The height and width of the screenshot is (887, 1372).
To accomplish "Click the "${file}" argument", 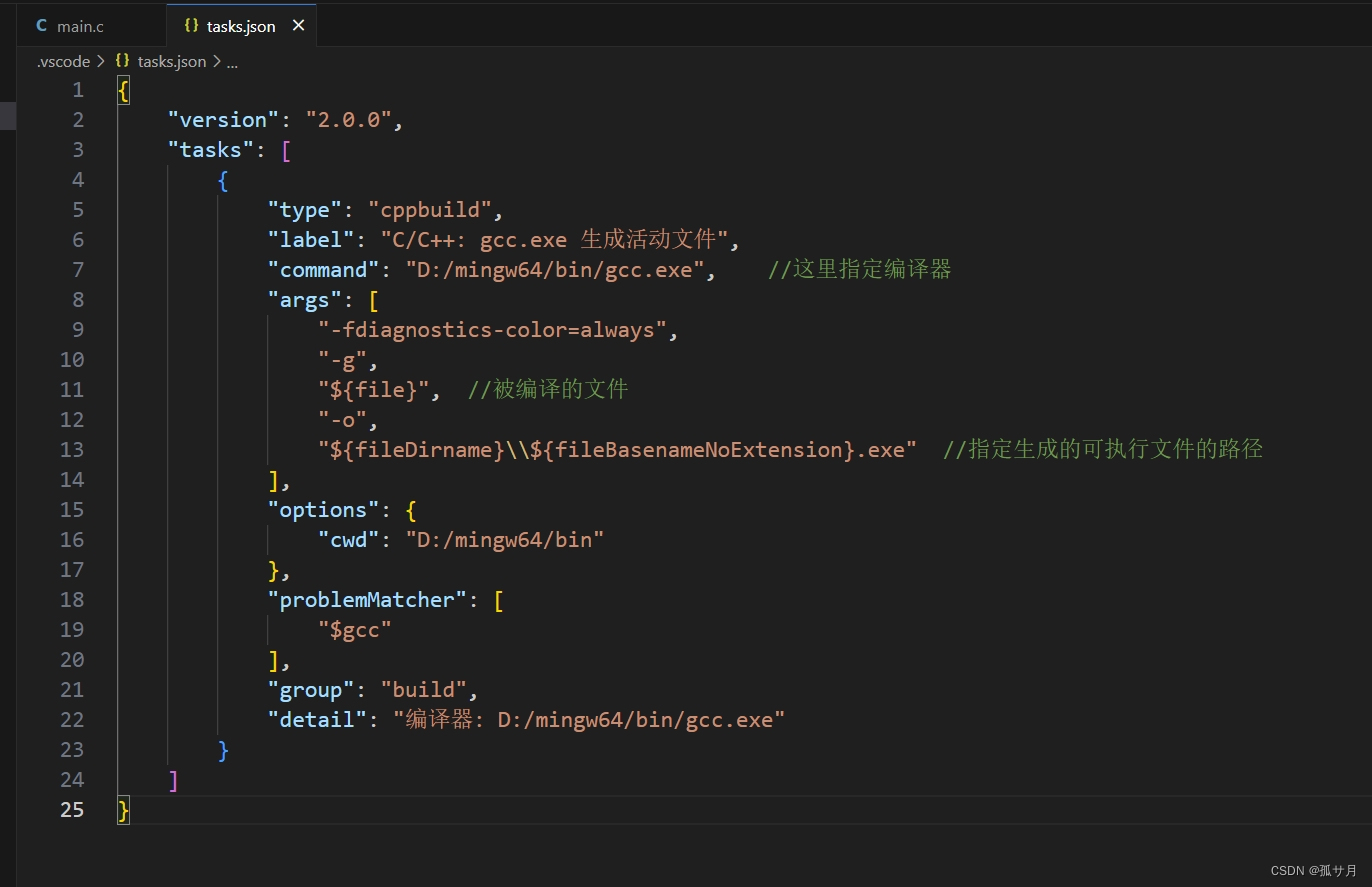I will pos(373,390).
